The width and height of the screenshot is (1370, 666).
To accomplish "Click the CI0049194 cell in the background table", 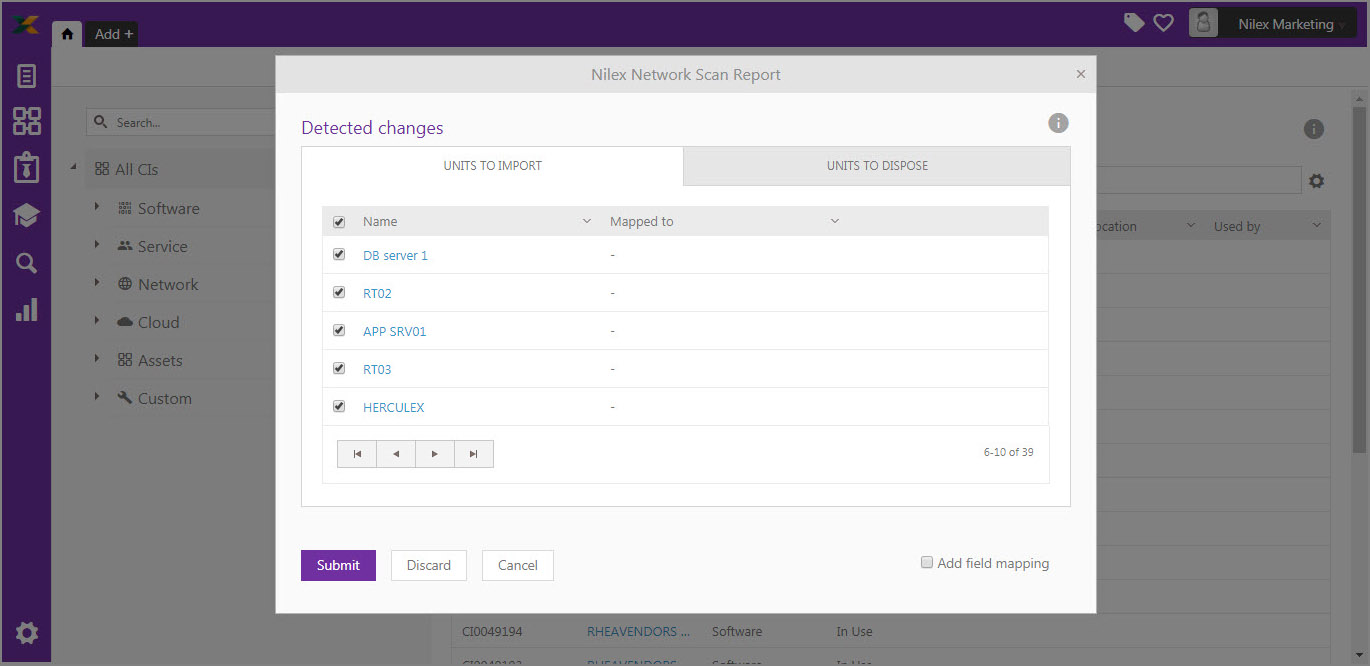I will (492, 632).
